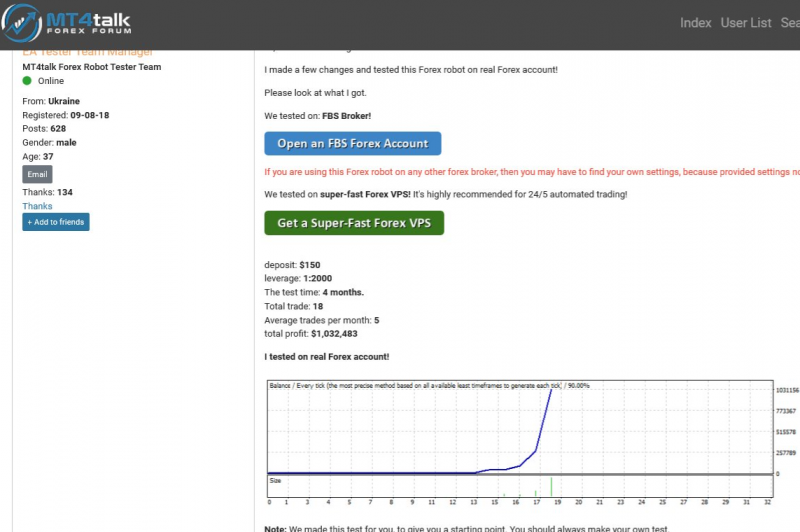
Task: Click the Email button in user profile
Action: [x=37, y=174]
